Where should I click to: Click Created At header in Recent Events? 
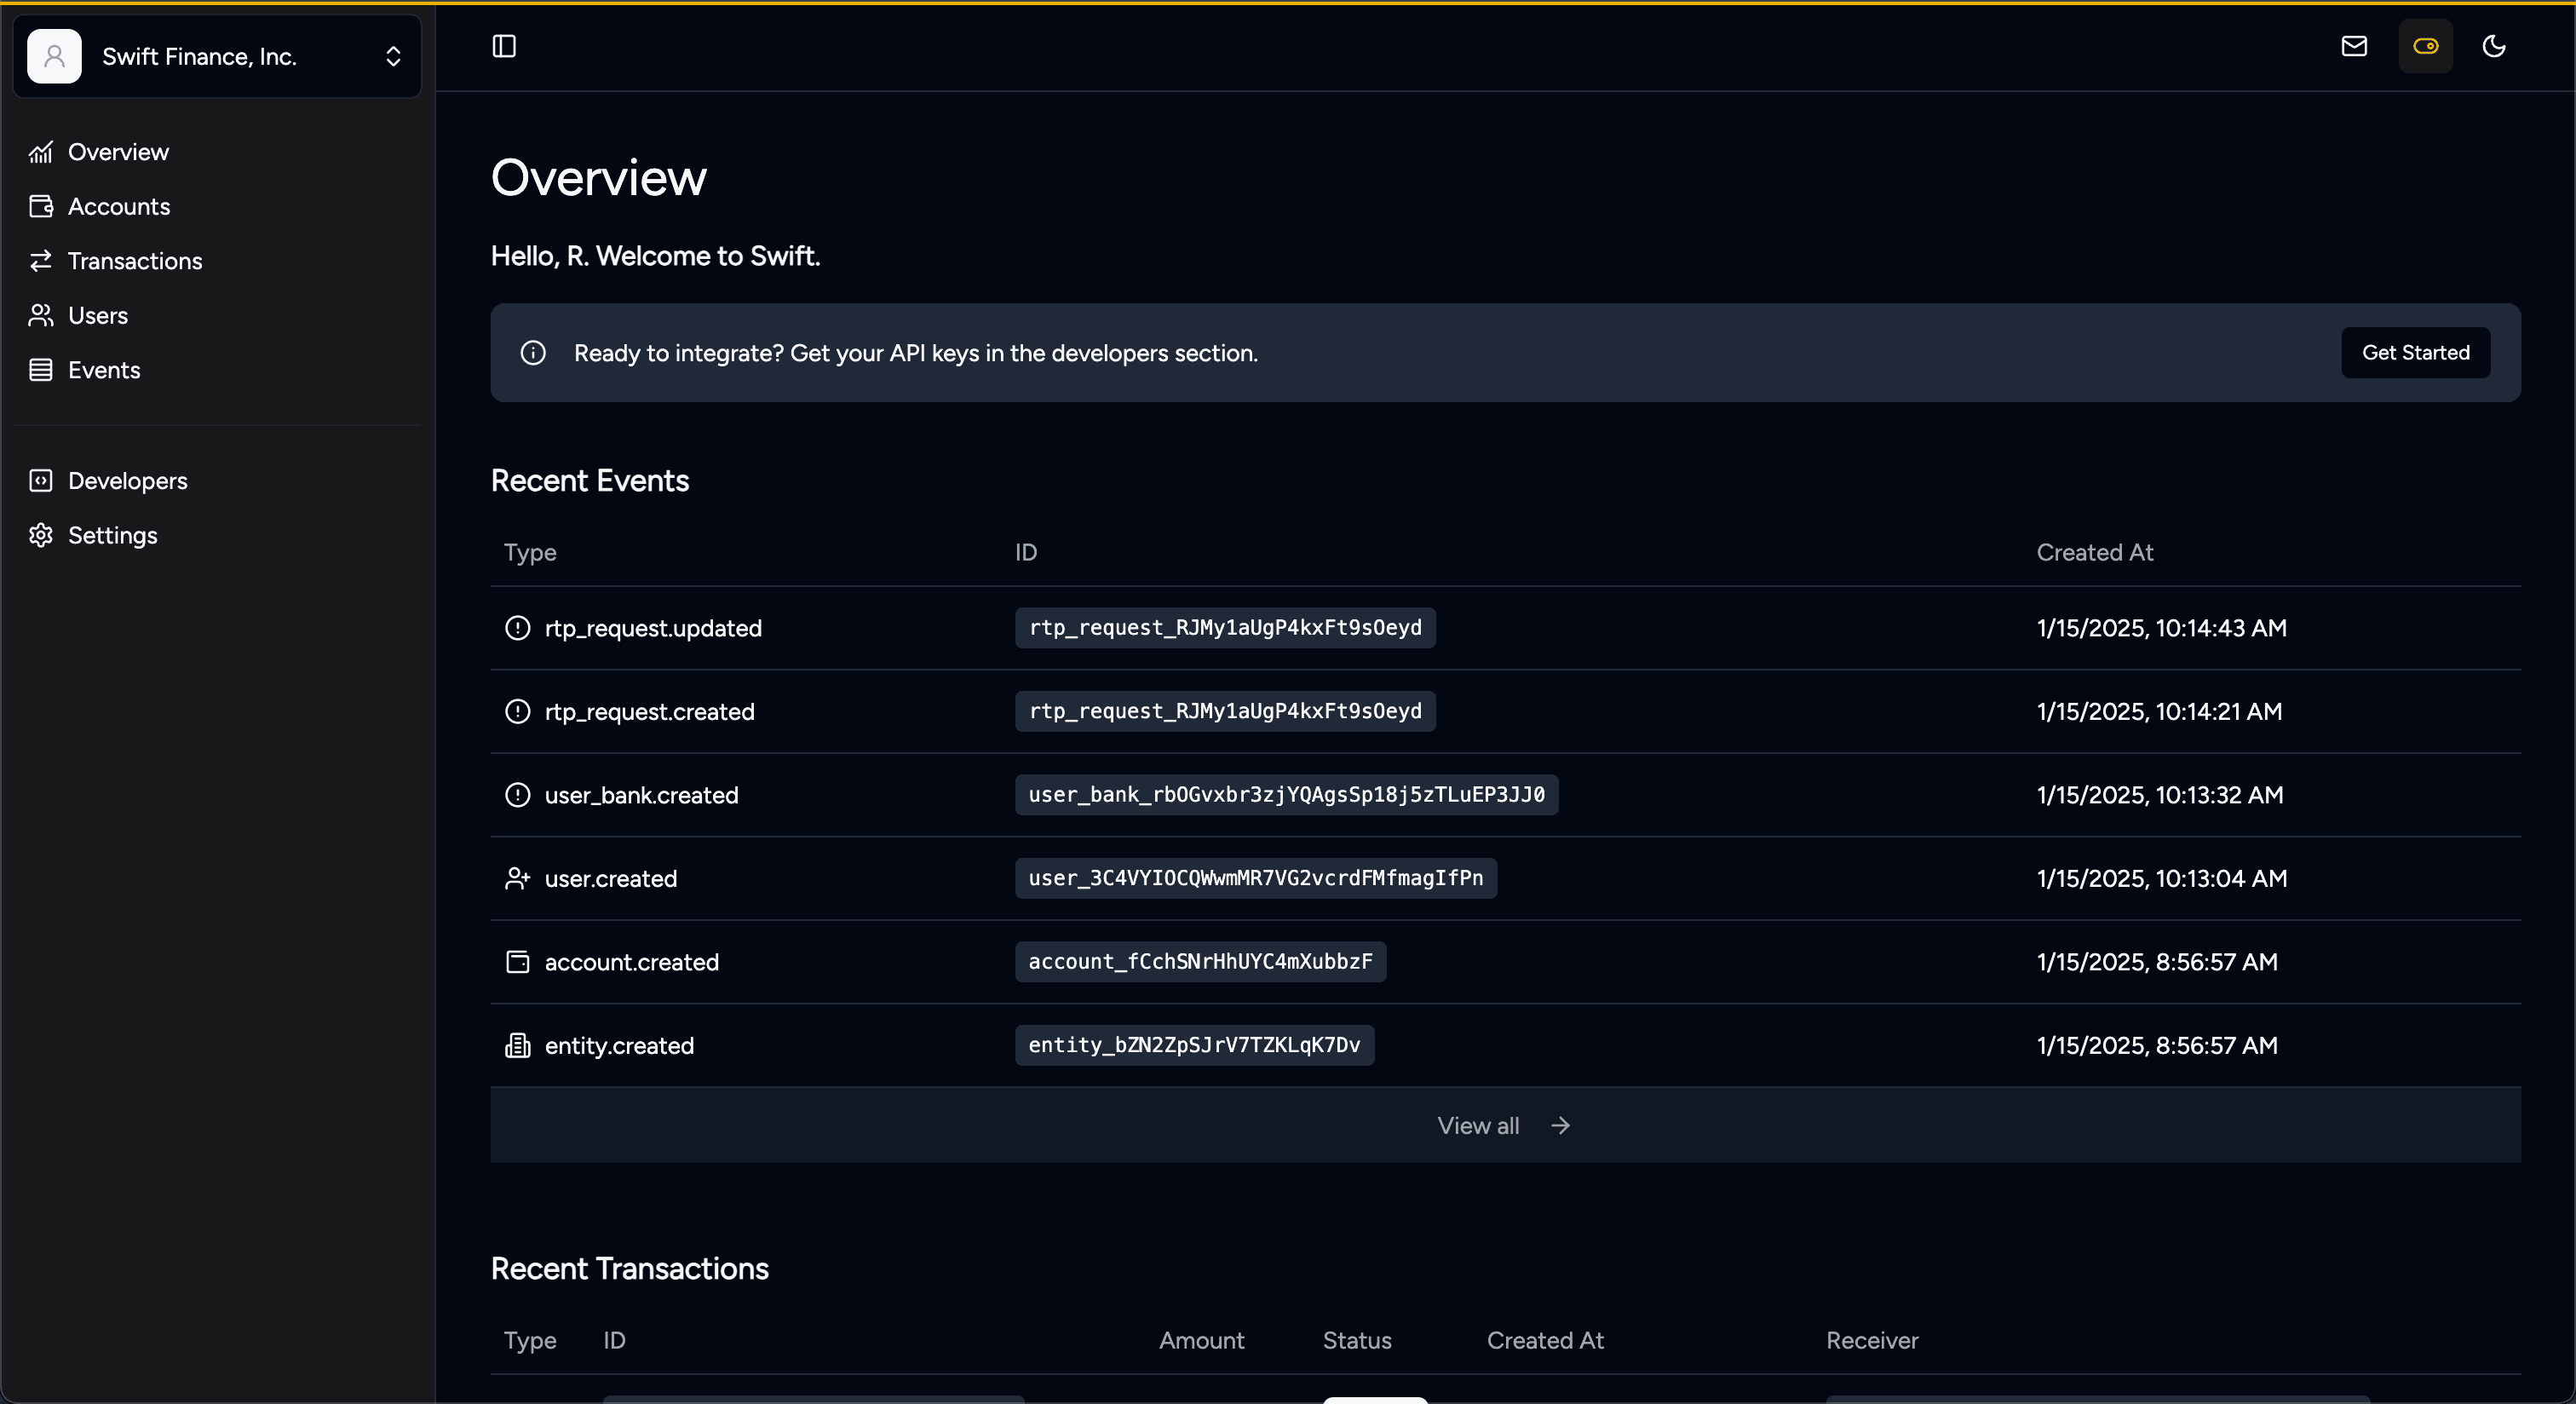(x=2095, y=552)
